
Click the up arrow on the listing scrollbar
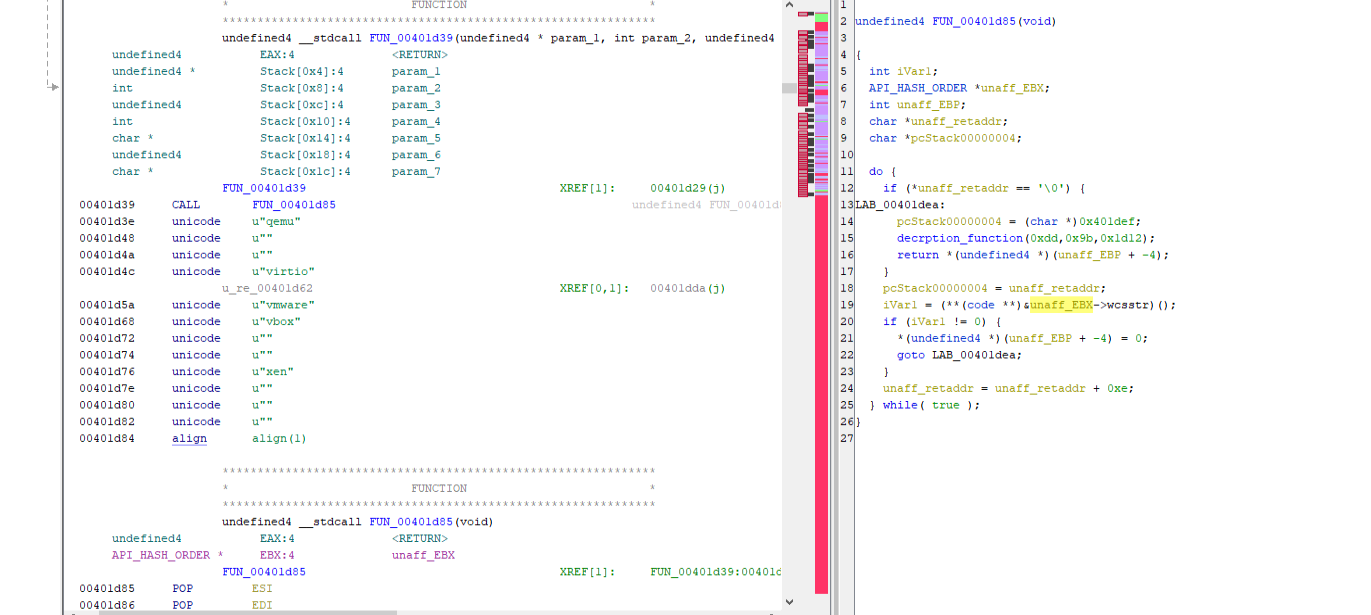point(790,5)
